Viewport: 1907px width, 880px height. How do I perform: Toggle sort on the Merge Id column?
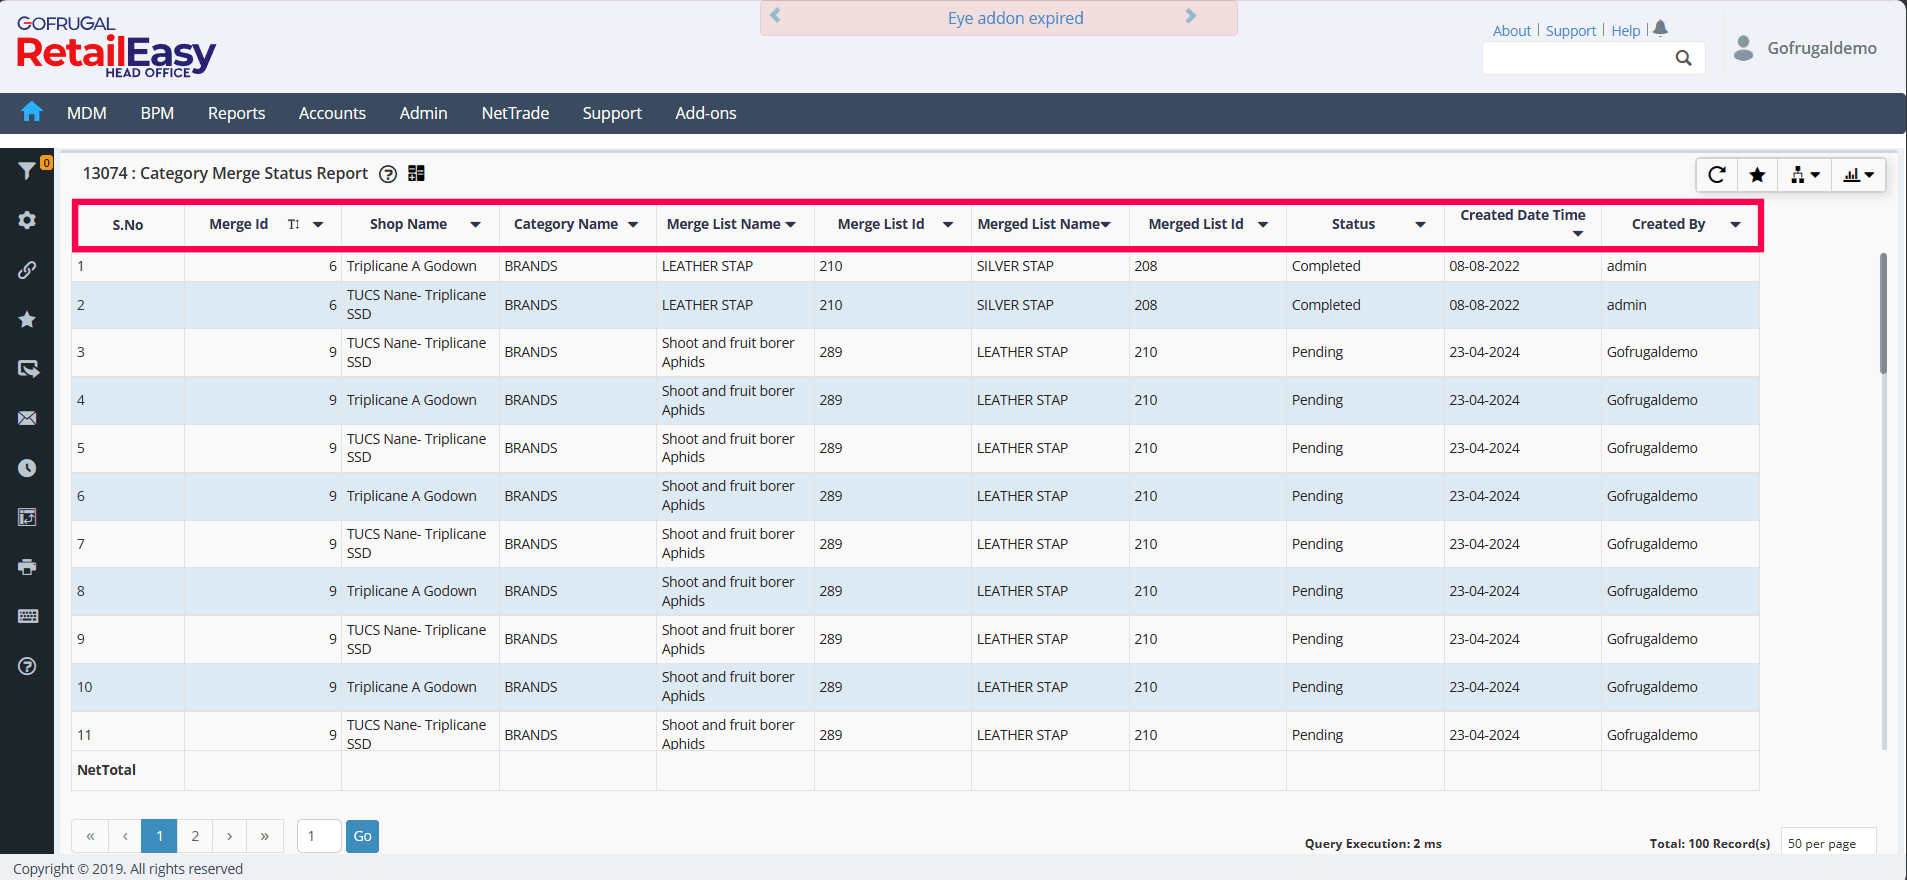tap(294, 225)
